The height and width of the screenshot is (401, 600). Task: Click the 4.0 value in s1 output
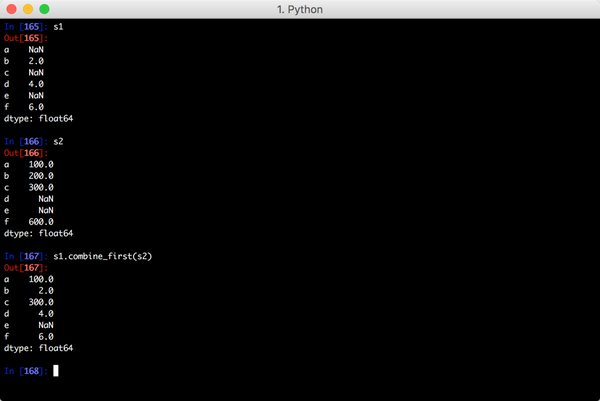tap(36, 84)
